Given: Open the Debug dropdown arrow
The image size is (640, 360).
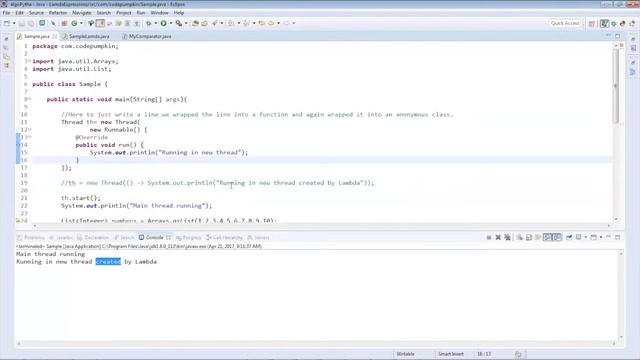Looking at the screenshot, I should pyautogui.click(x=156, y=23).
